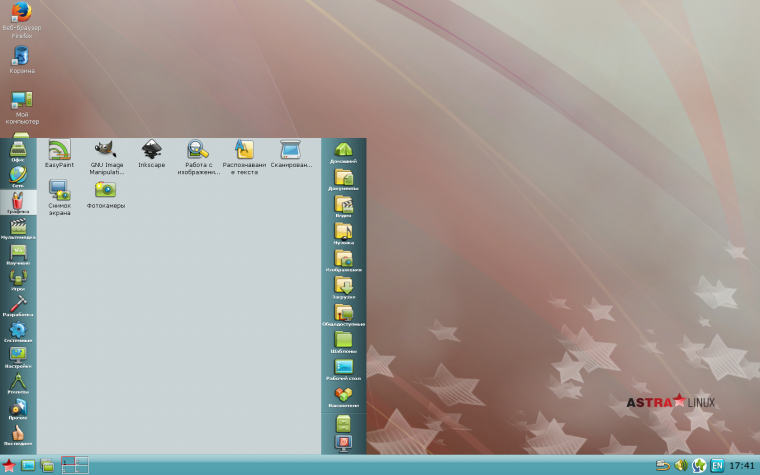The image size is (760, 475).
Task: Open the Мультимедиа category with clapperboard icon
Action: pos(18,229)
